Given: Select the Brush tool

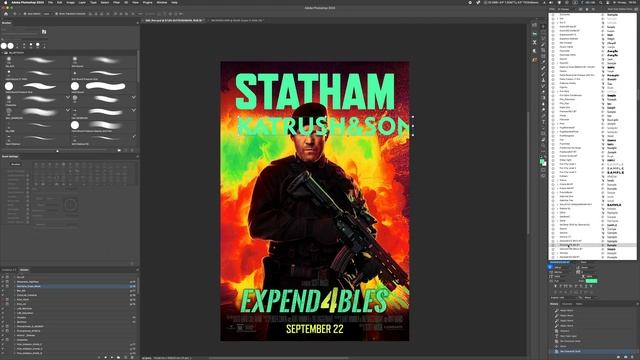Looking at the screenshot, I should click(543, 74).
